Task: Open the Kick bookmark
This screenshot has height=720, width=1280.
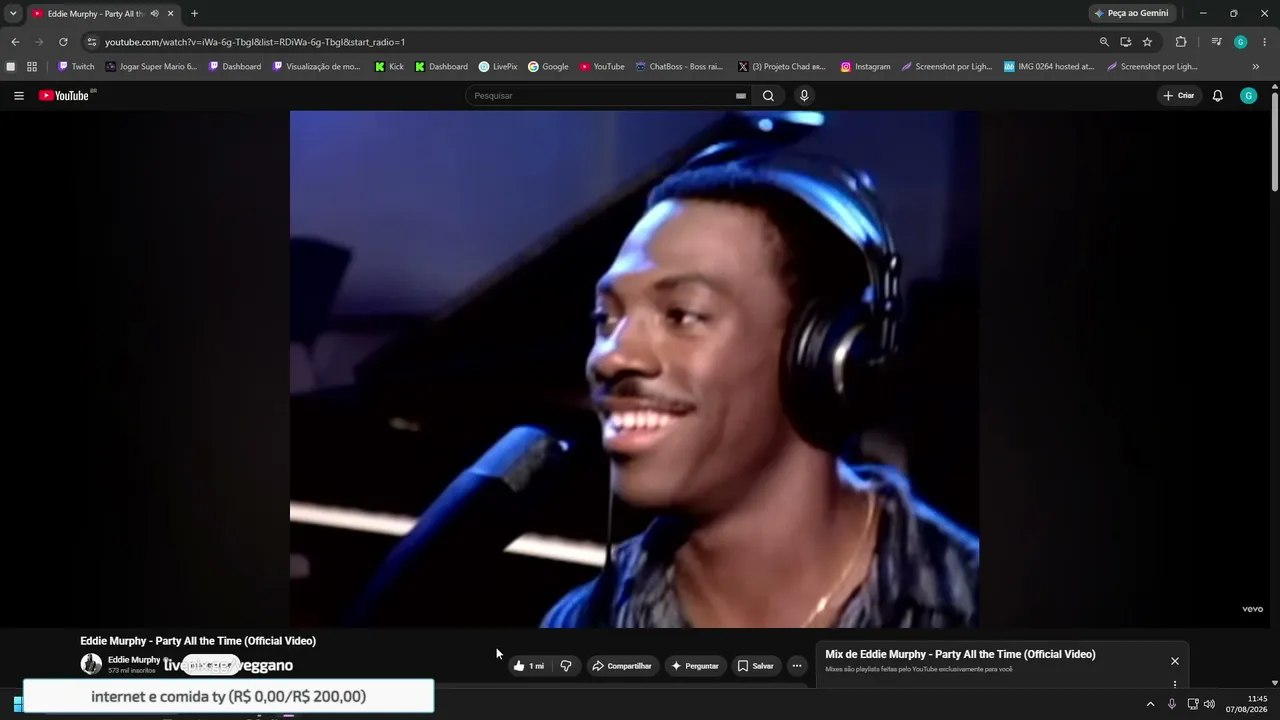Action: click(x=389, y=67)
